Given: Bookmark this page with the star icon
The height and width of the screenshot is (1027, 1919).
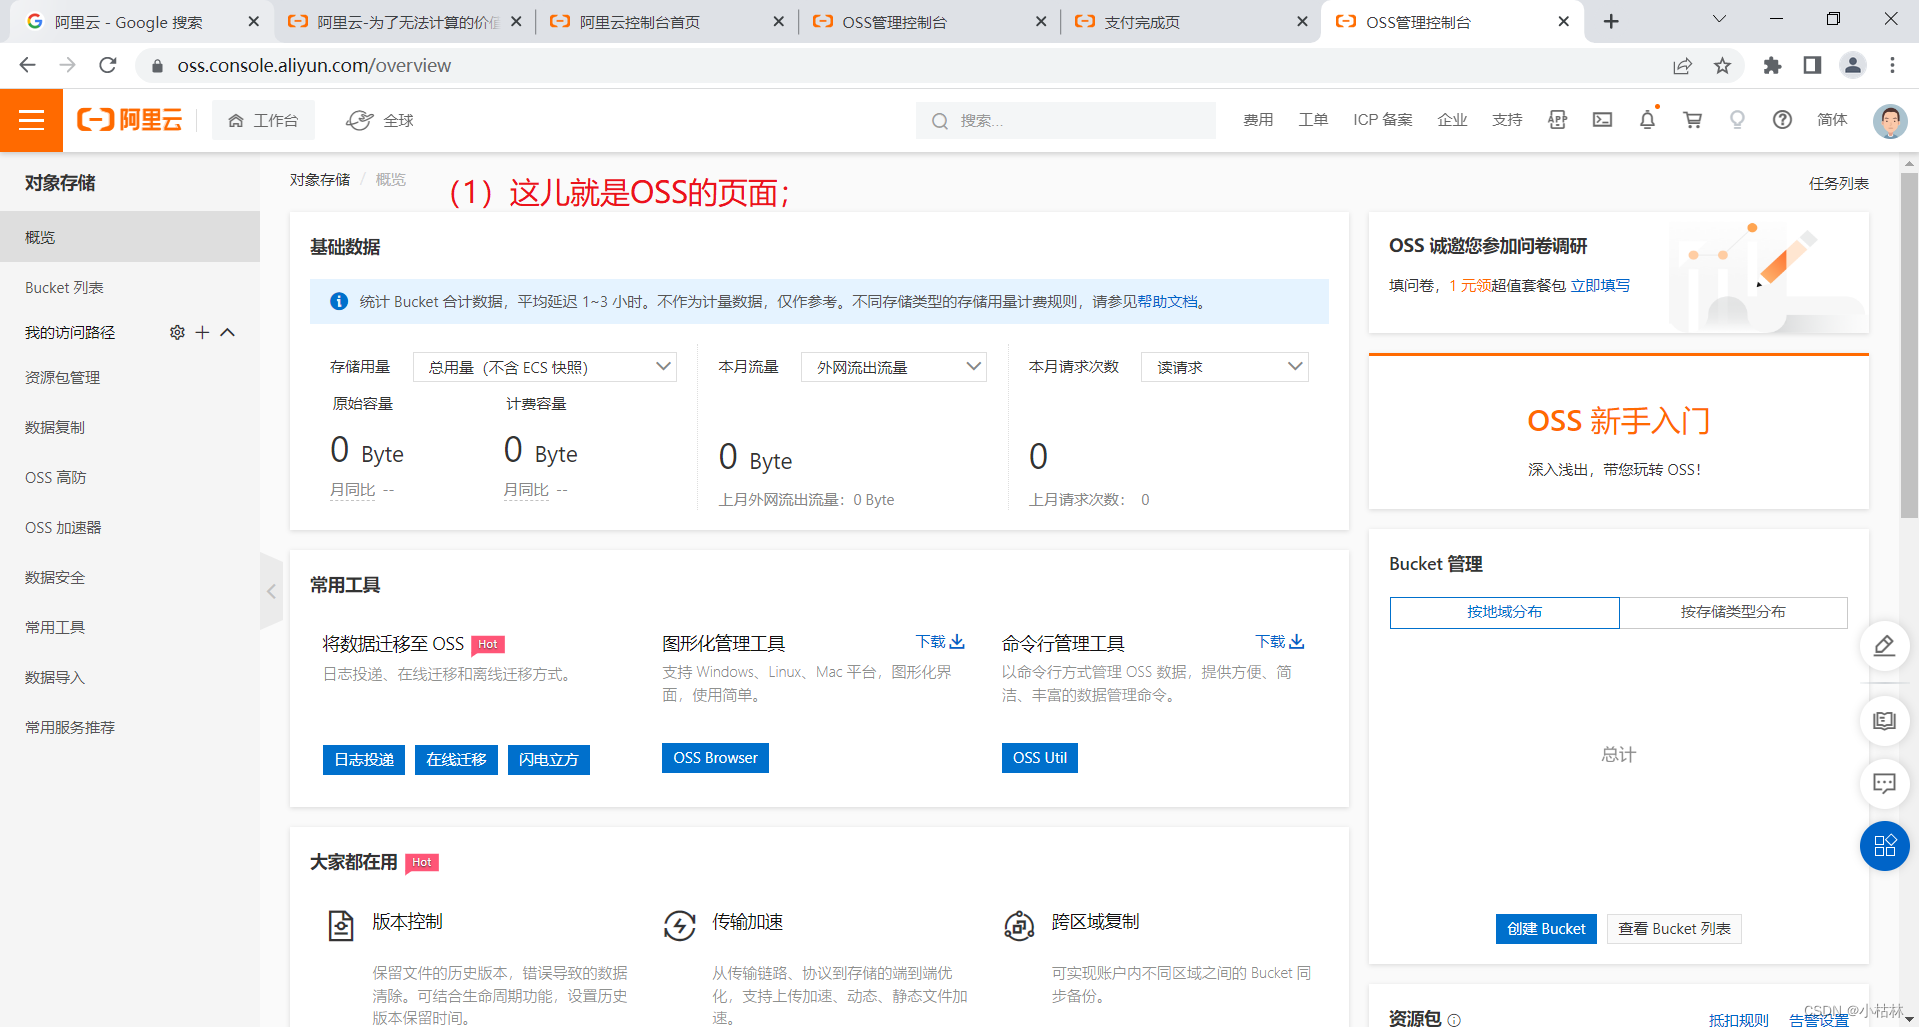Looking at the screenshot, I should 1722,65.
